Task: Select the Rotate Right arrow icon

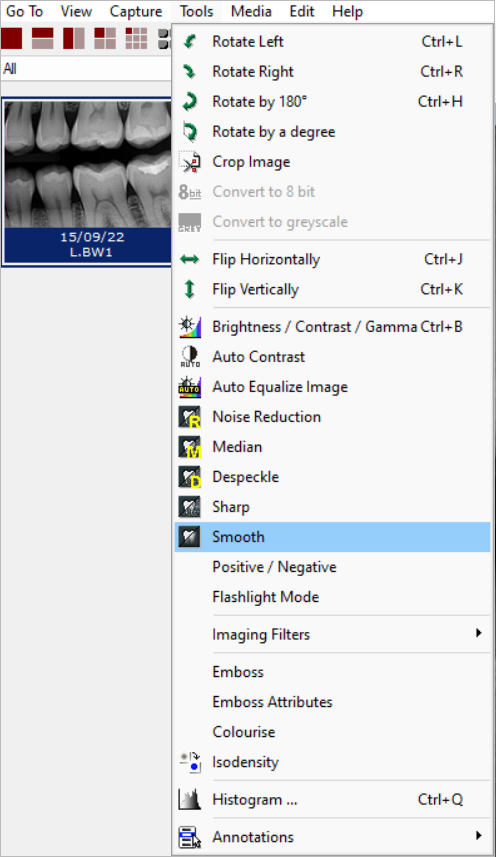Action: click(x=190, y=72)
